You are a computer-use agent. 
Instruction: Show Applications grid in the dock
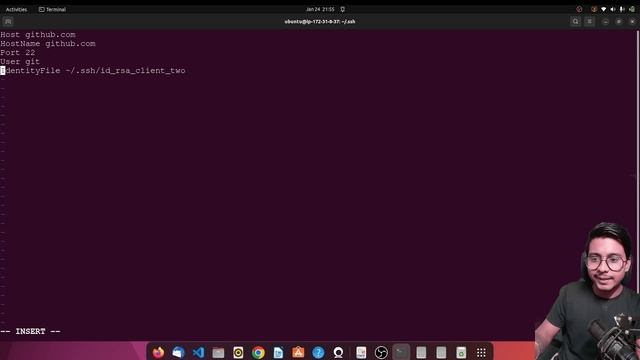point(481,352)
